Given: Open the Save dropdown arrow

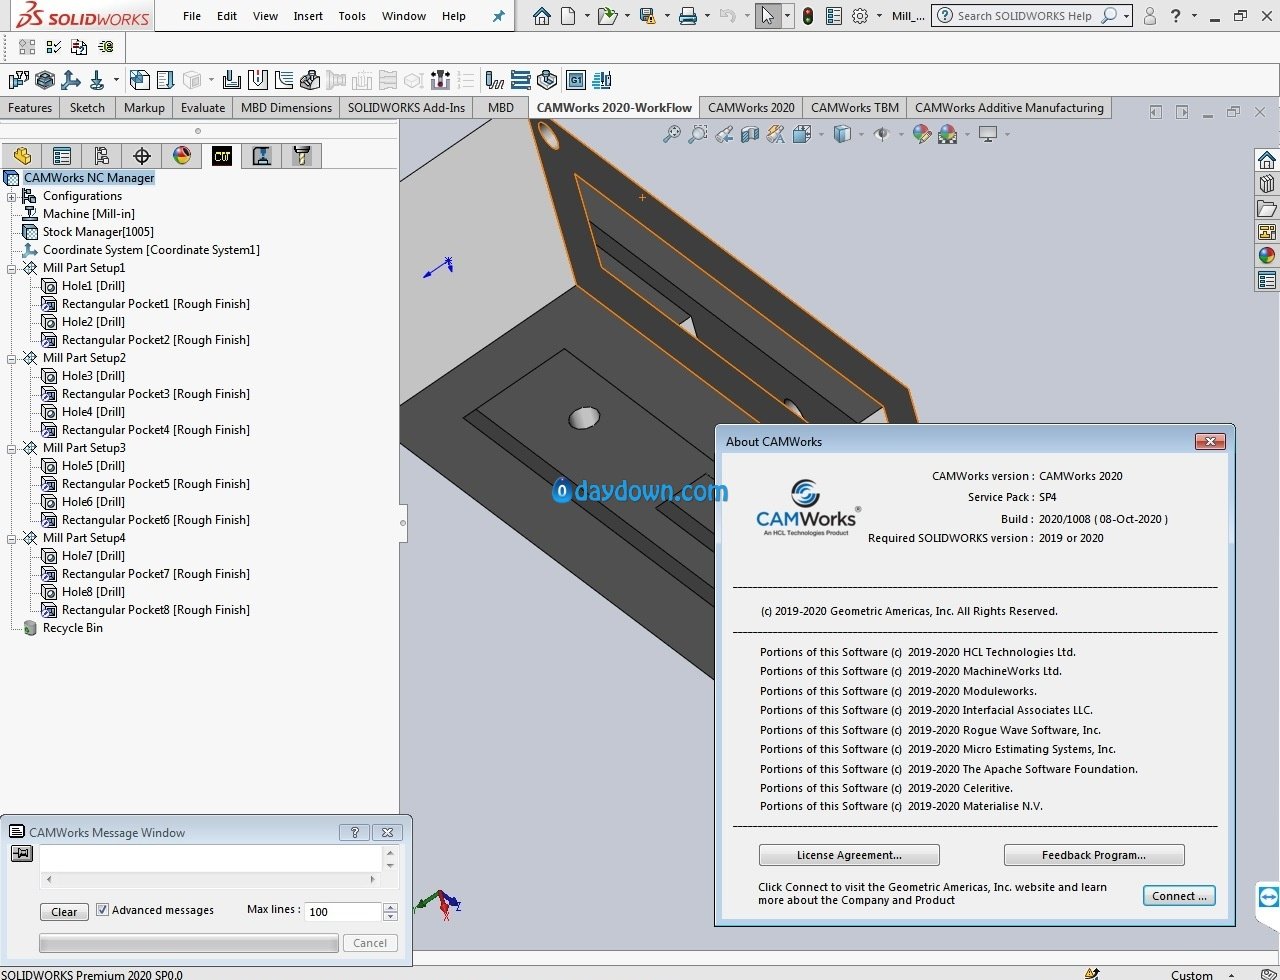Looking at the screenshot, I should pyautogui.click(x=665, y=16).
